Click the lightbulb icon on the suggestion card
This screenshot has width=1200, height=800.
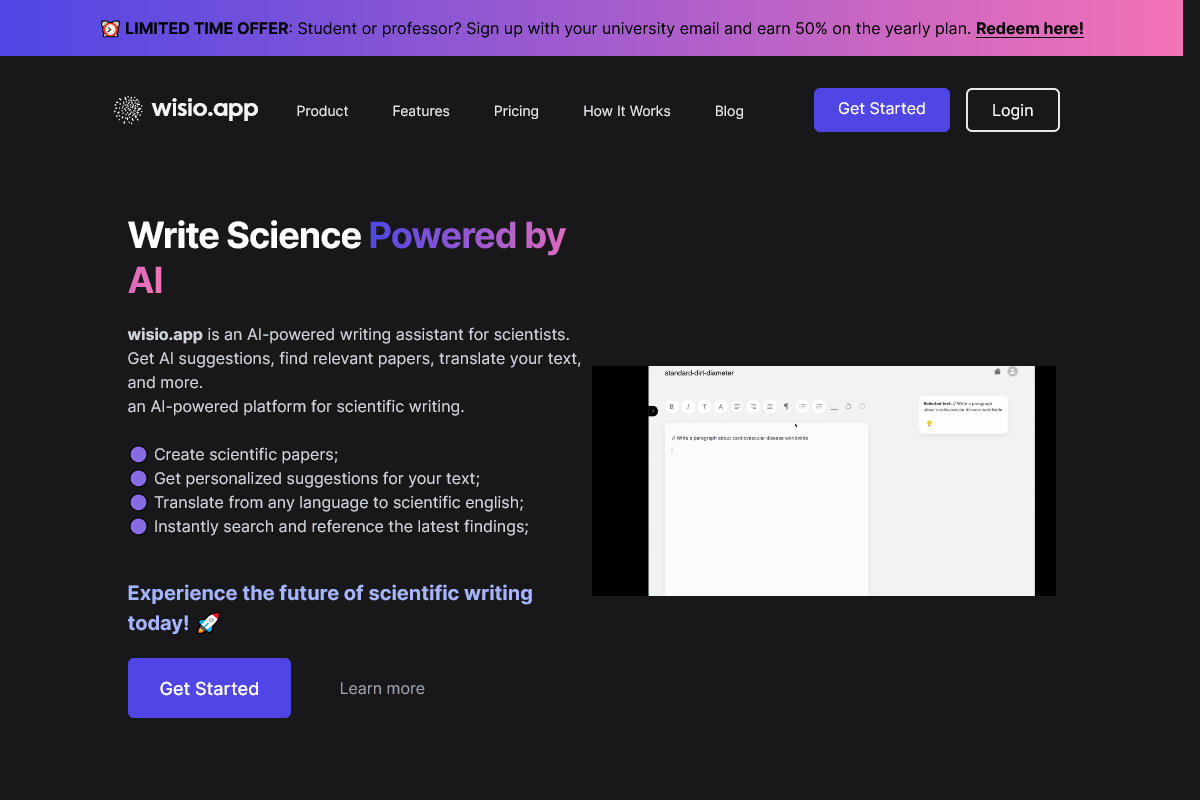[x=929, y=423]
